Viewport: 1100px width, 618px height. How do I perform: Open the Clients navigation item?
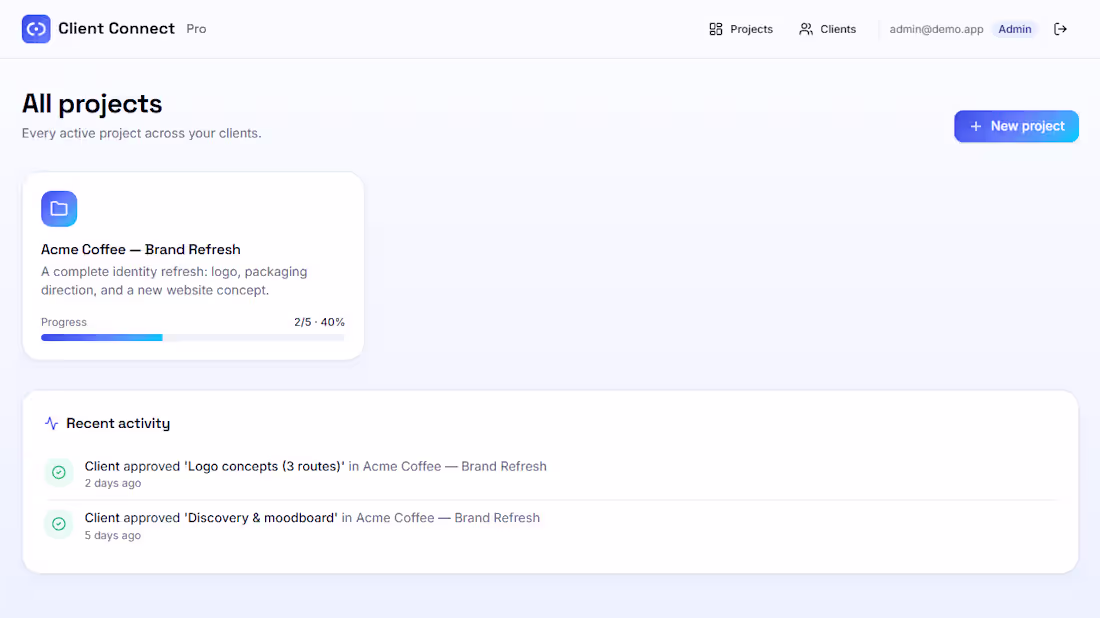tap(836, 29)
